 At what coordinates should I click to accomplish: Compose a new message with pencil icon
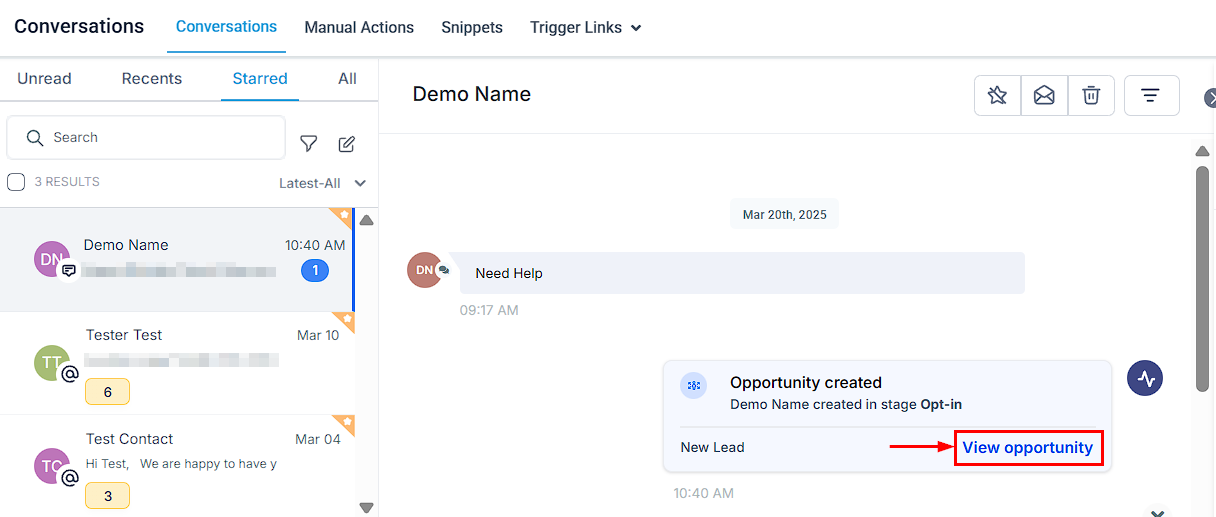pyautogui.click(x=347, y=144)
